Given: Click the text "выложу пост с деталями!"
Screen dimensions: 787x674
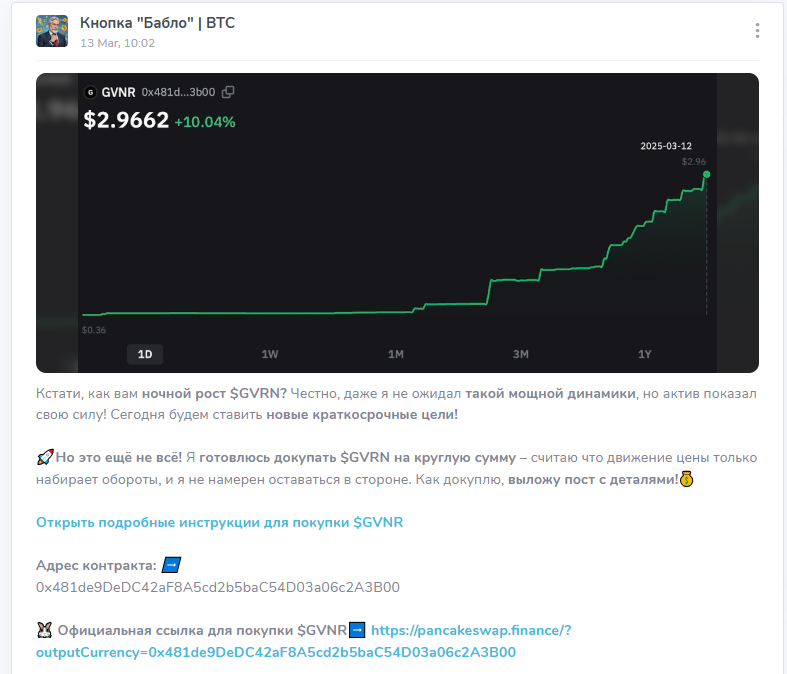Looking at the screenshot, I should 593,480.
